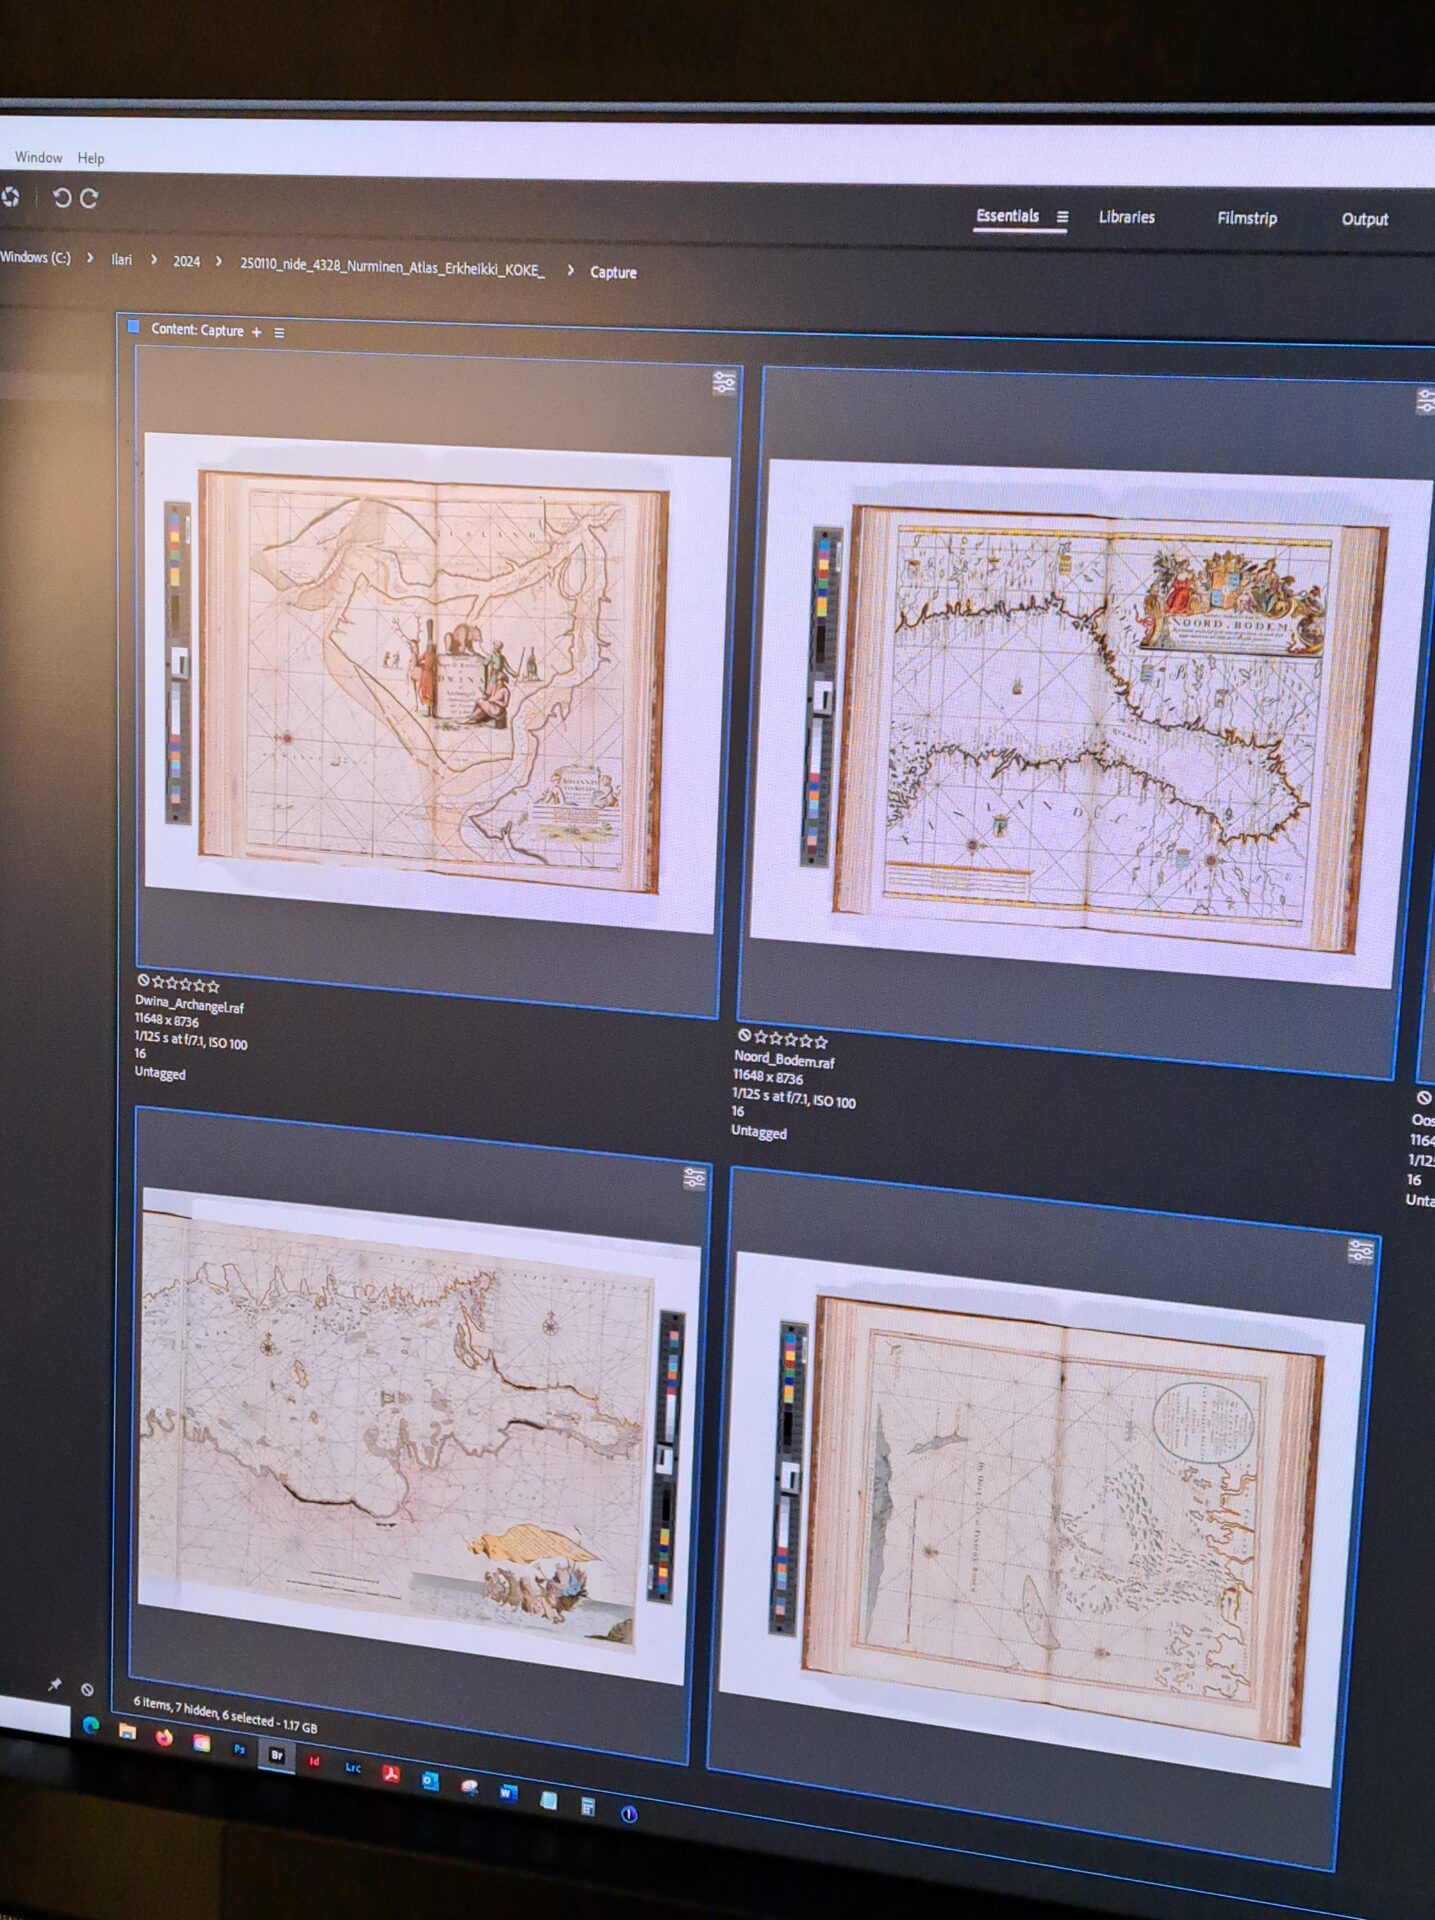Screen dimensions: 1435x1920
Task: Click the Content: Capture panel title
Action: coord(197,329)
